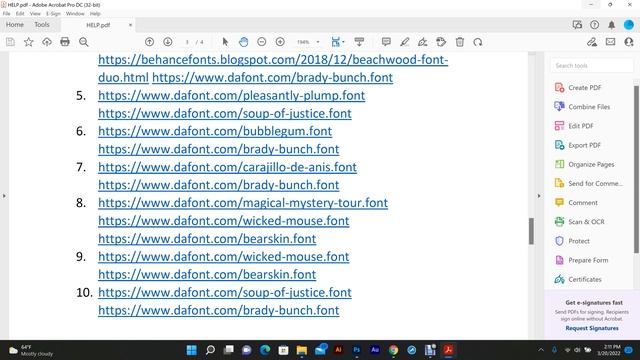
Task: Star the HELP.pdf document
Action: click(x=29, y=42)
